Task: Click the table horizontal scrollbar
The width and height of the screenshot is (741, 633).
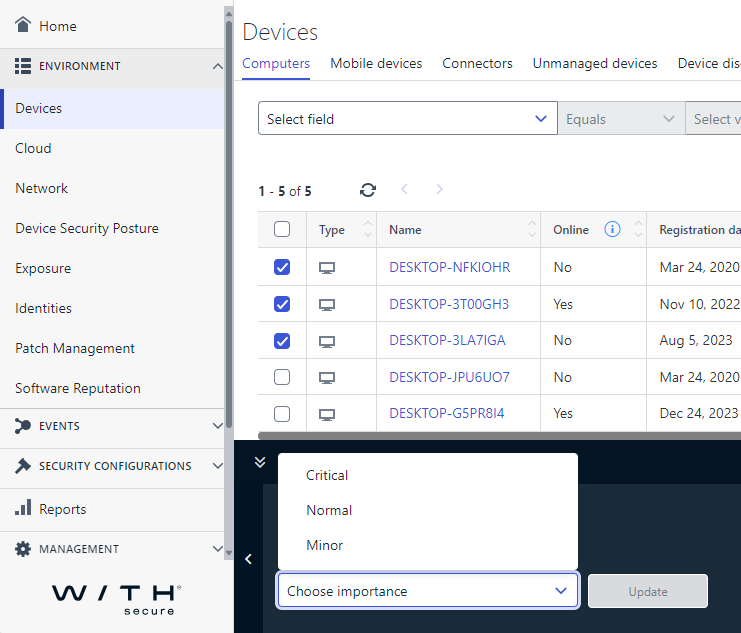Action: click(499, 436)
